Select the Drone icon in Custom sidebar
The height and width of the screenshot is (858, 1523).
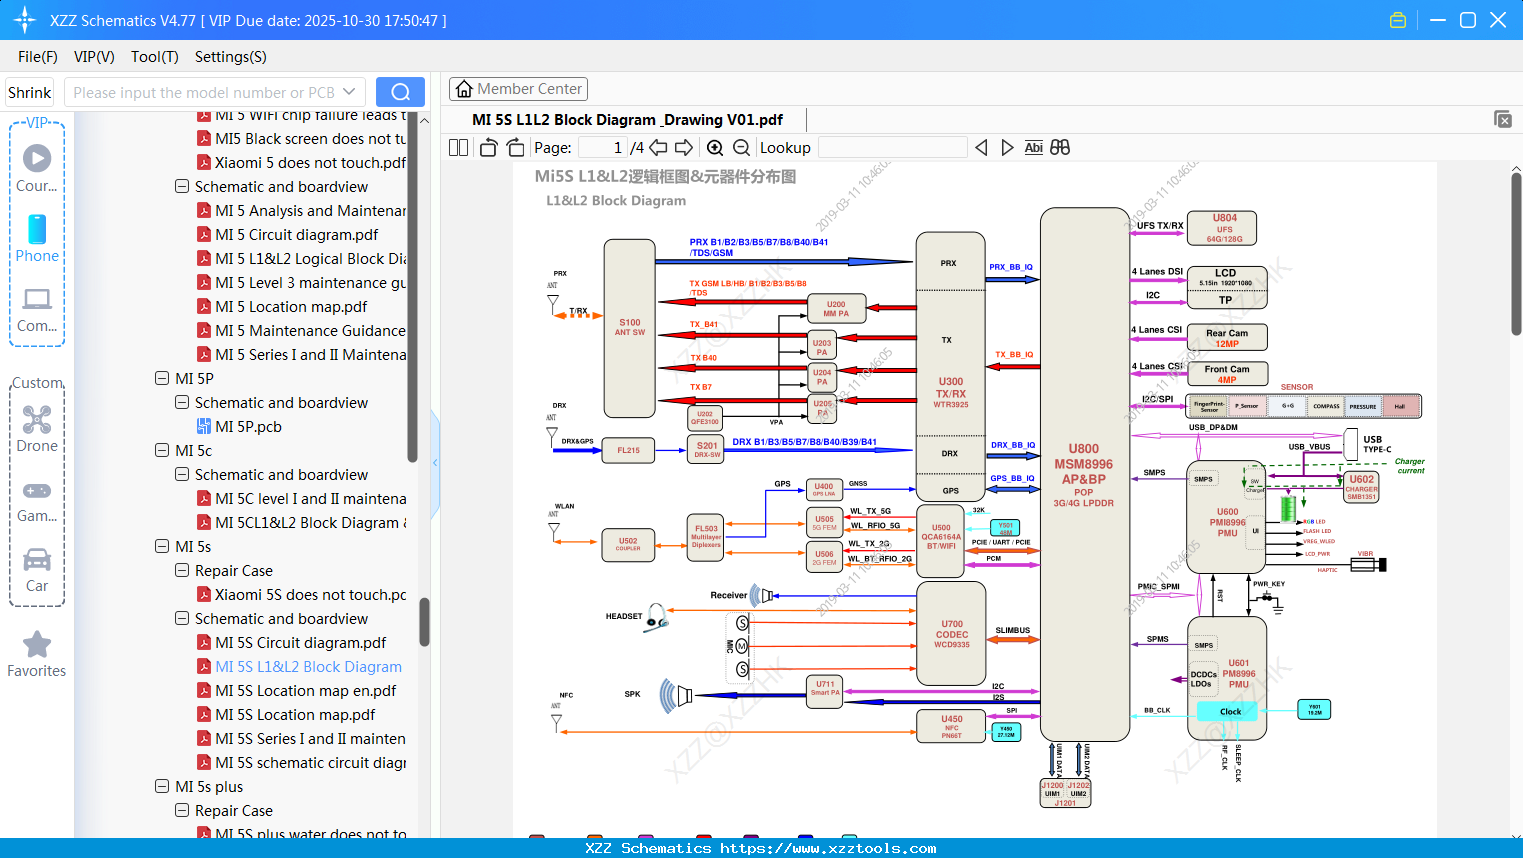click(37, 422)
